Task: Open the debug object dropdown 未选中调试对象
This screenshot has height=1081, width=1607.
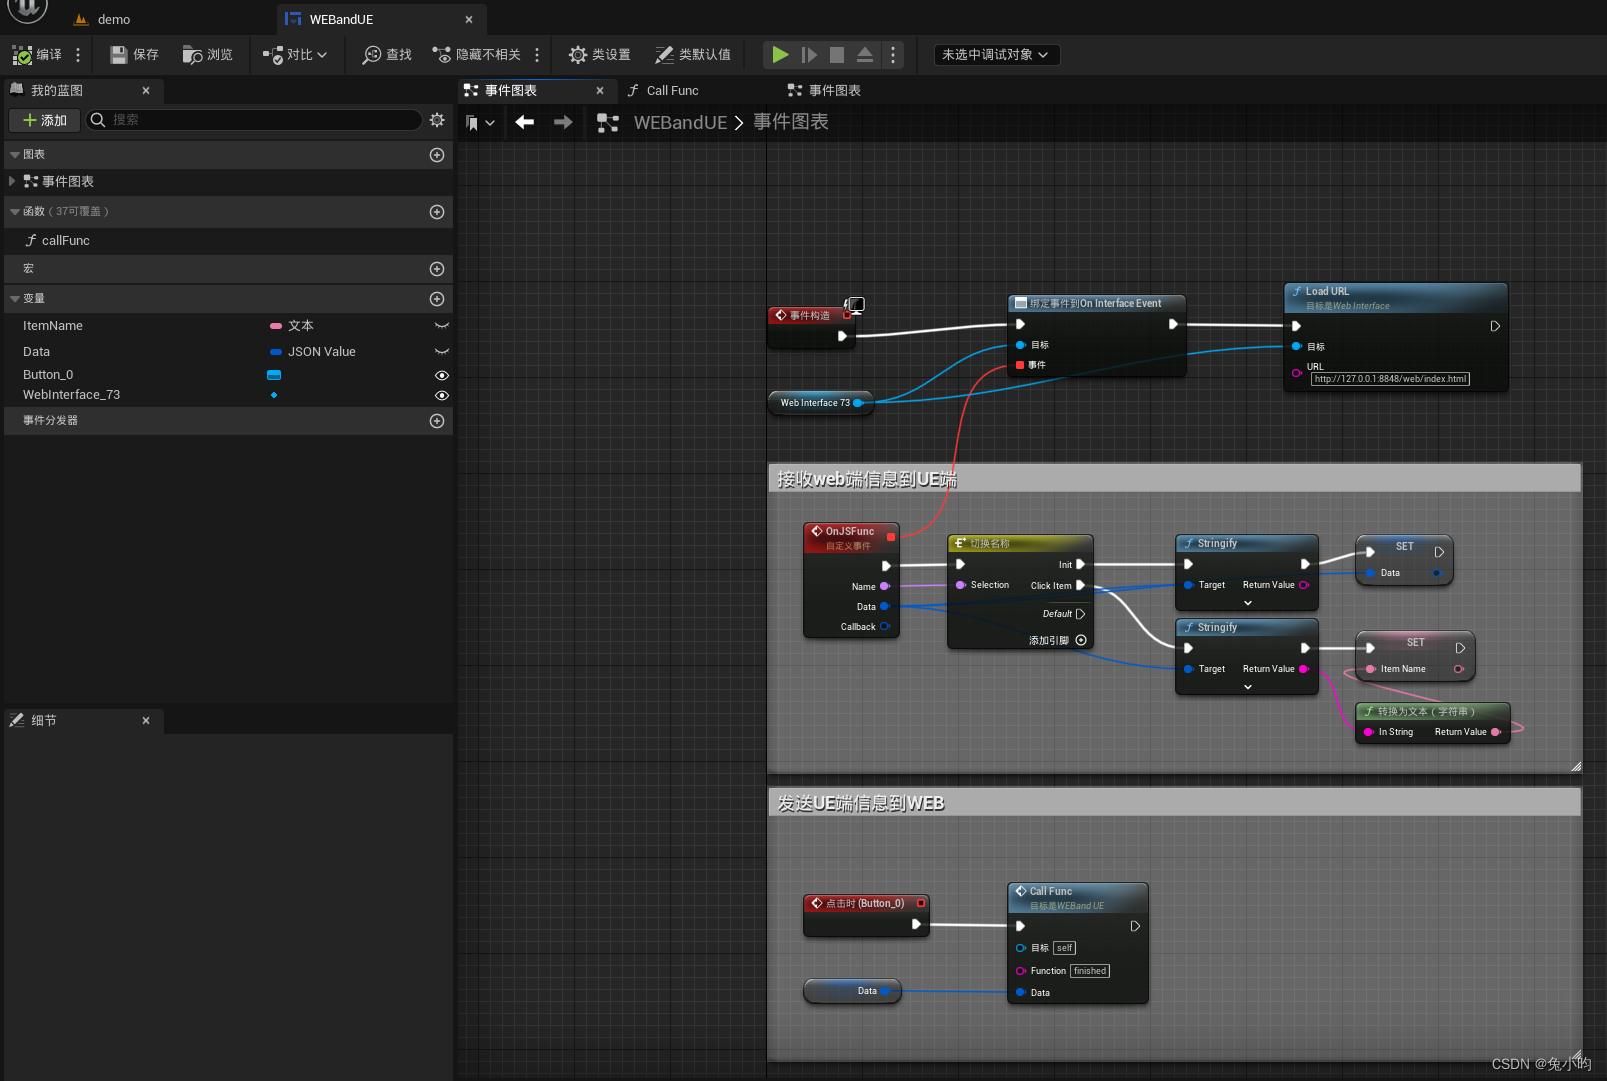Action: (996, 55)
